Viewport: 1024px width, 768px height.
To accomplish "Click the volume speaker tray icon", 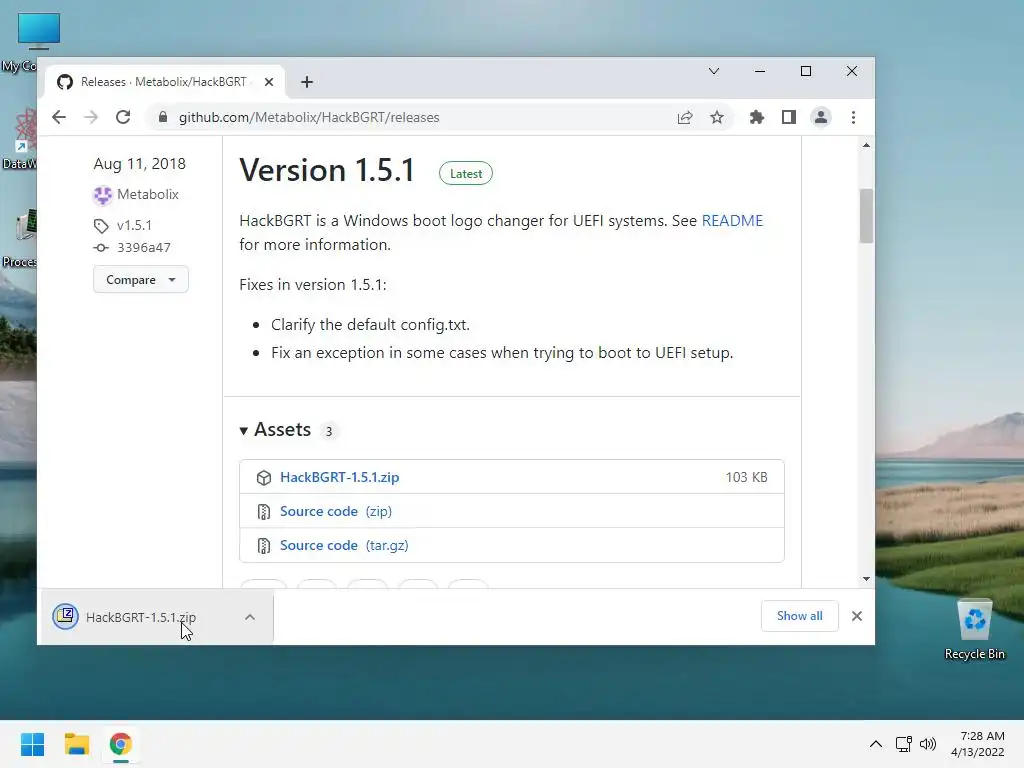I will click(927, 744).
